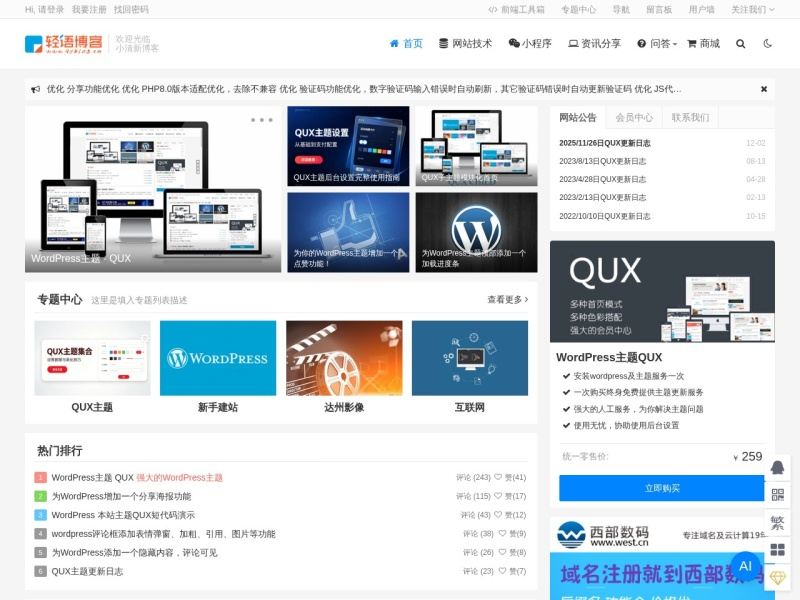This screenshot has height=600, width=800.
Task: Click 我要注册 register link
Action: pos(89,9)
